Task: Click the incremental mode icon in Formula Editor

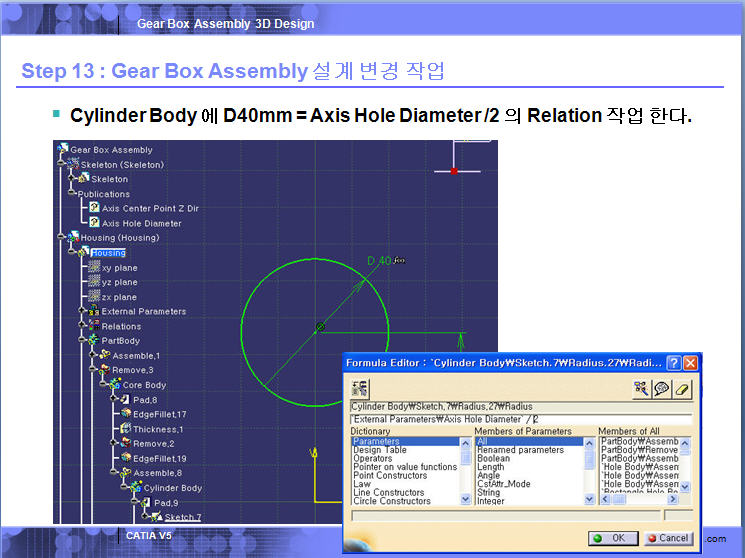Action: coord(360,388)
